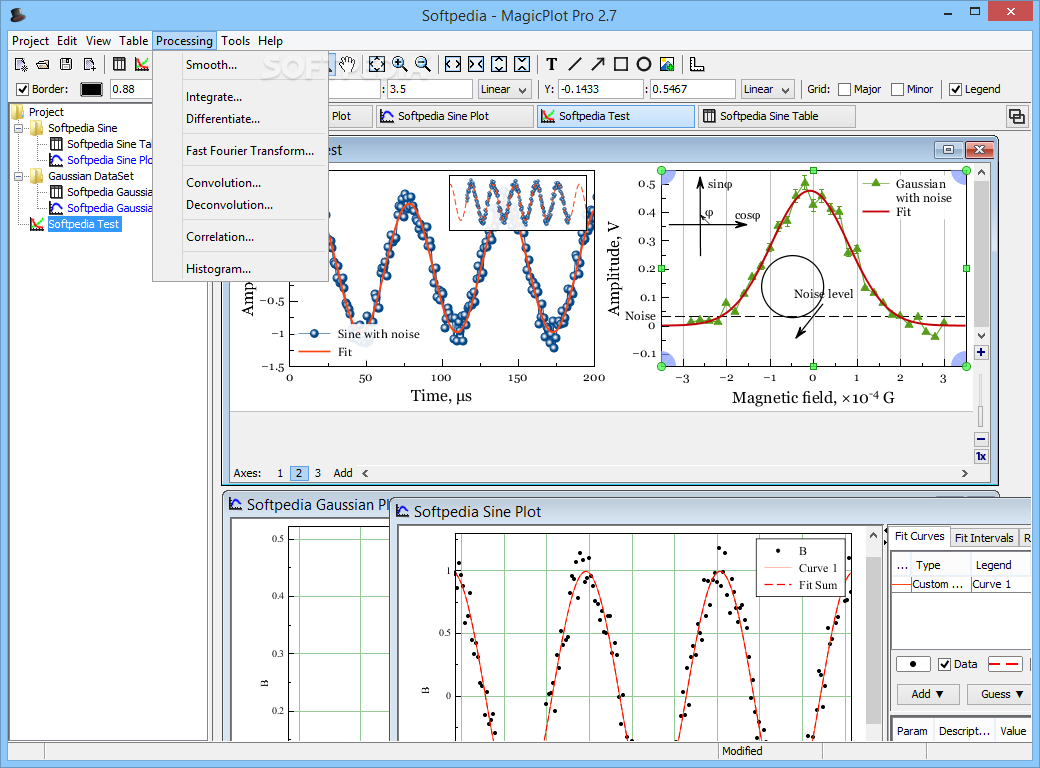Screen dimensions: 1040x768
Task: Collapse the Gaussian DataSet folder
Action: point(19,176)
